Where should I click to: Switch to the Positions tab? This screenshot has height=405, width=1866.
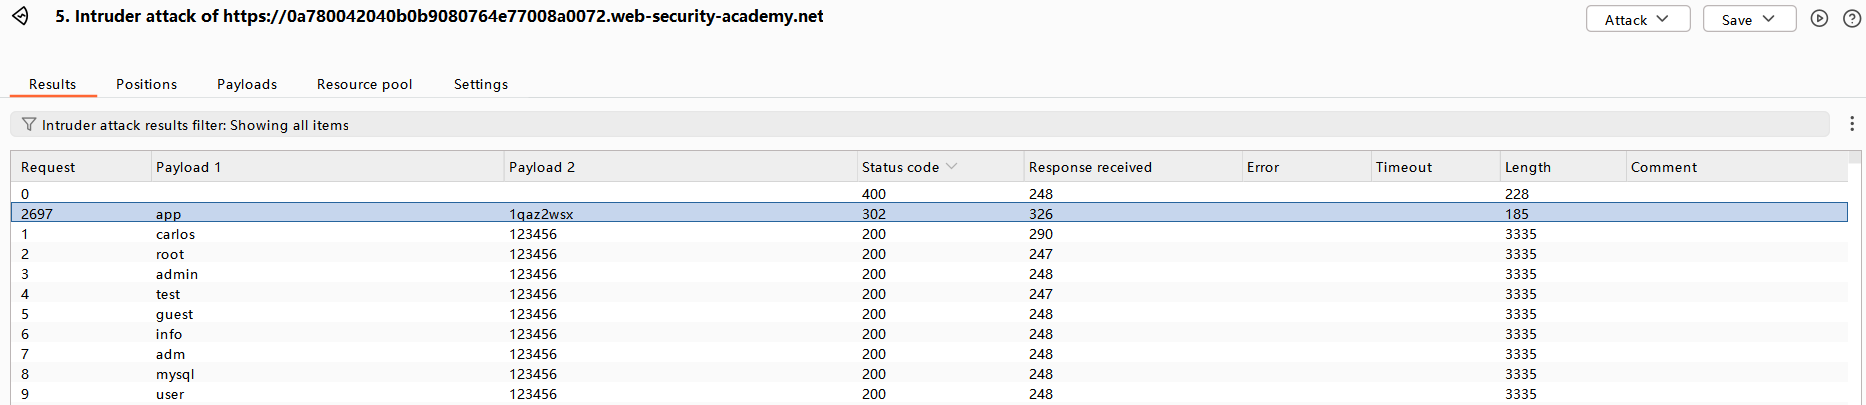pyautogui.click(x=146, y=84)
